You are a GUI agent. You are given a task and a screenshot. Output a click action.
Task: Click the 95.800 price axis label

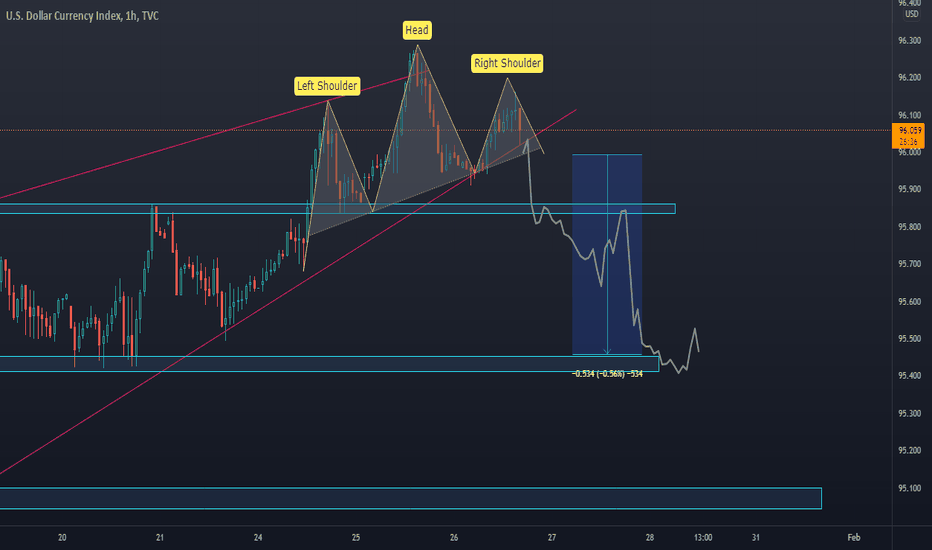tap(909, 227)
